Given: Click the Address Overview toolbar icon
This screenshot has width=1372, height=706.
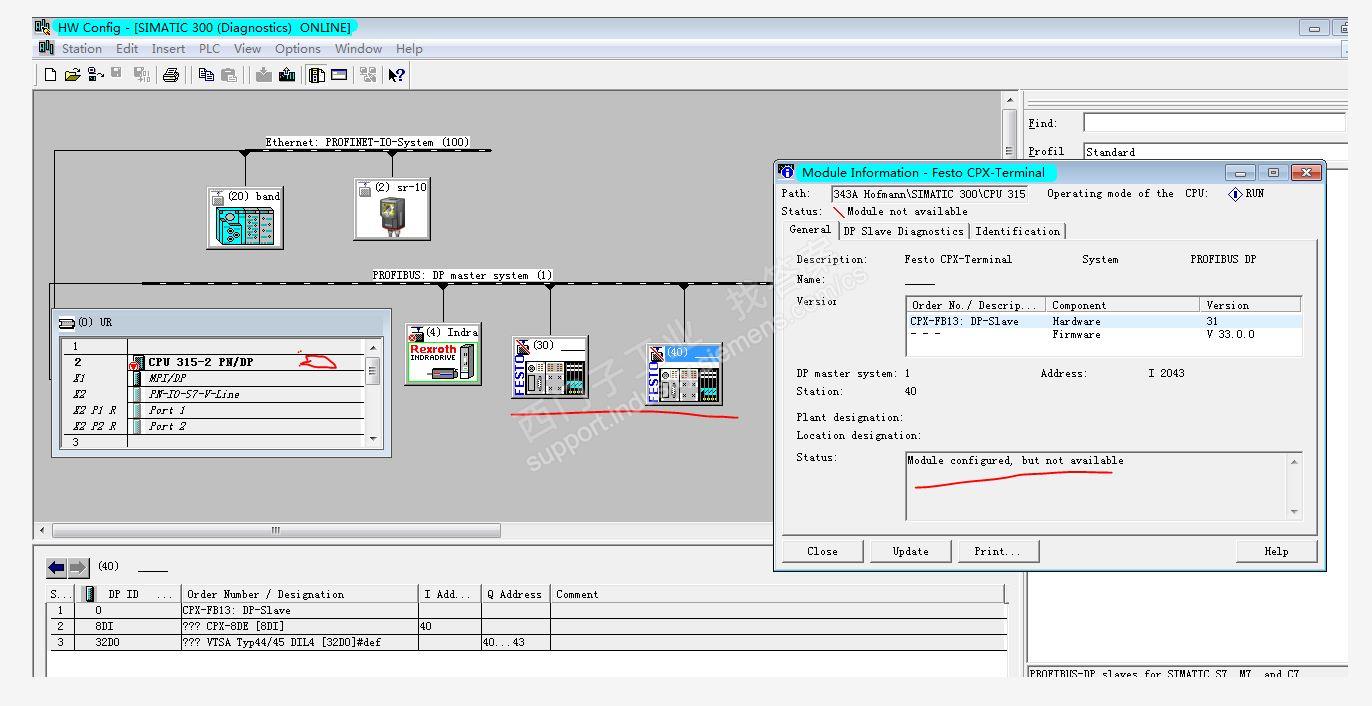Looking at the screenshot, I should point(339,75).
